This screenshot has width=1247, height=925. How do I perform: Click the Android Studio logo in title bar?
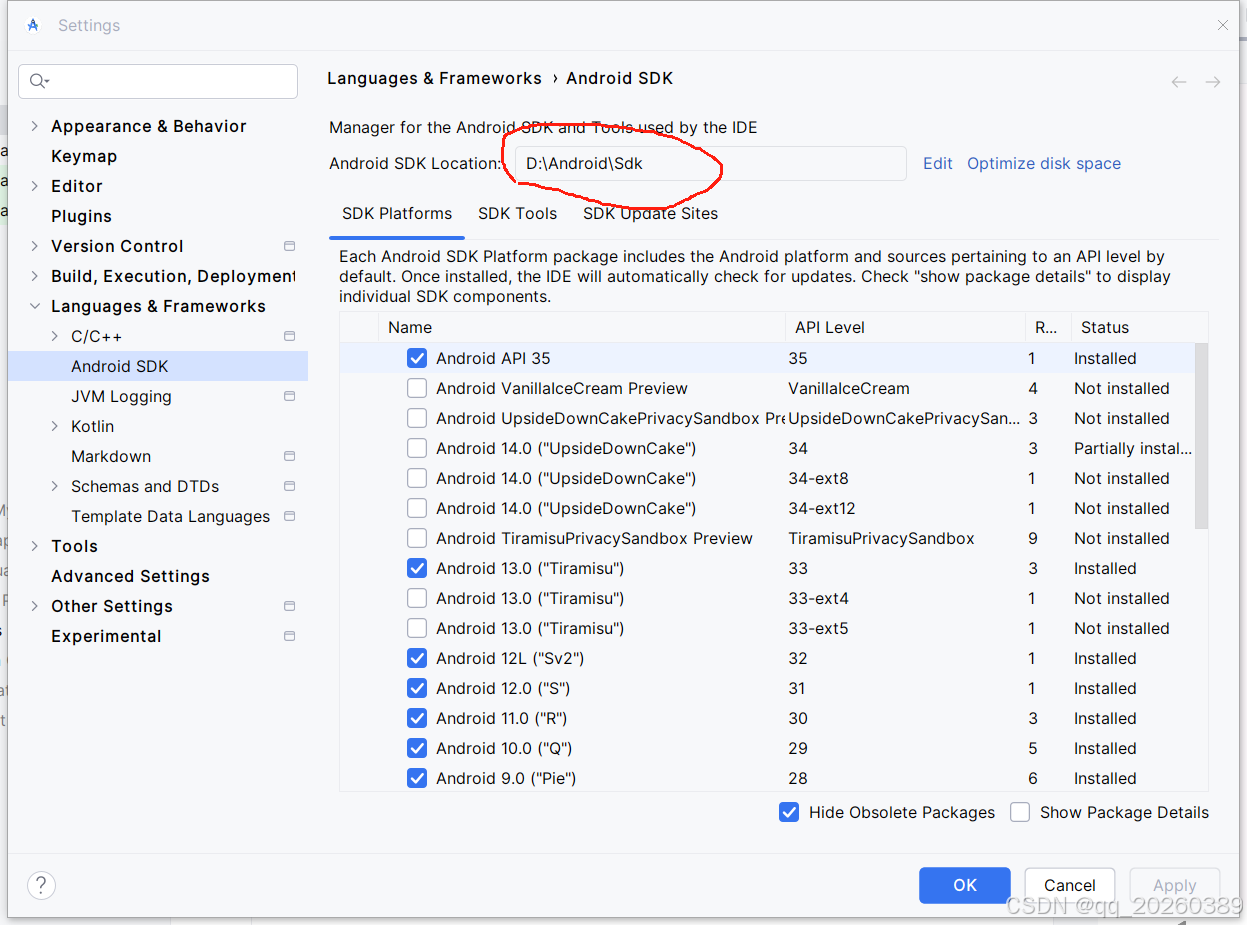33,25
